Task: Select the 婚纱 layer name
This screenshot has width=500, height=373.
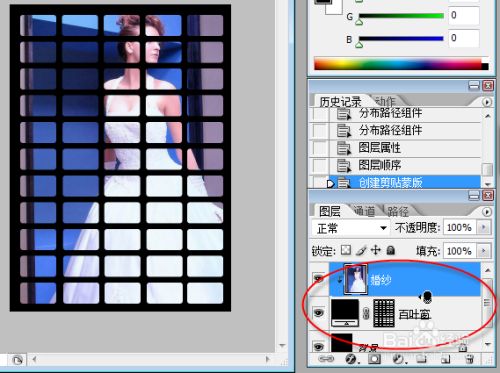Action: point(380,280)
